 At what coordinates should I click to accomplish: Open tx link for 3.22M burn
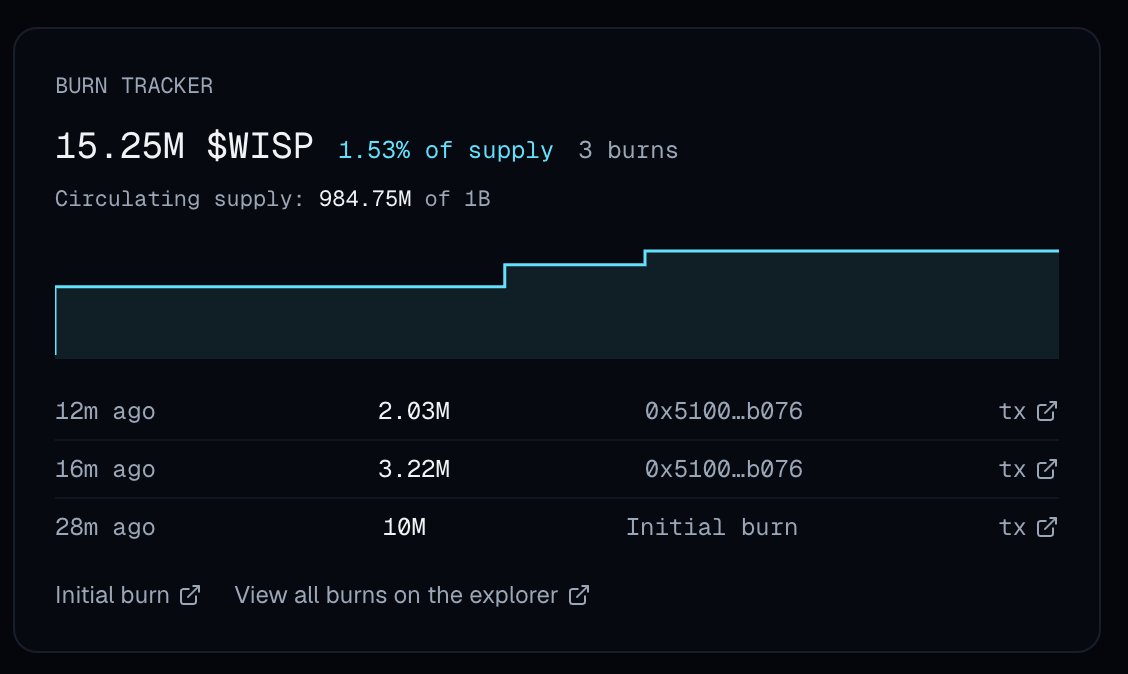pos(1028,469)
